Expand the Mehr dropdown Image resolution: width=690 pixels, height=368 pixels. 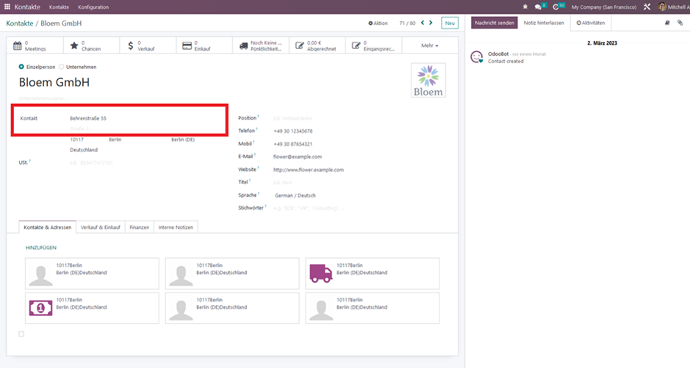tap(430, 46)
